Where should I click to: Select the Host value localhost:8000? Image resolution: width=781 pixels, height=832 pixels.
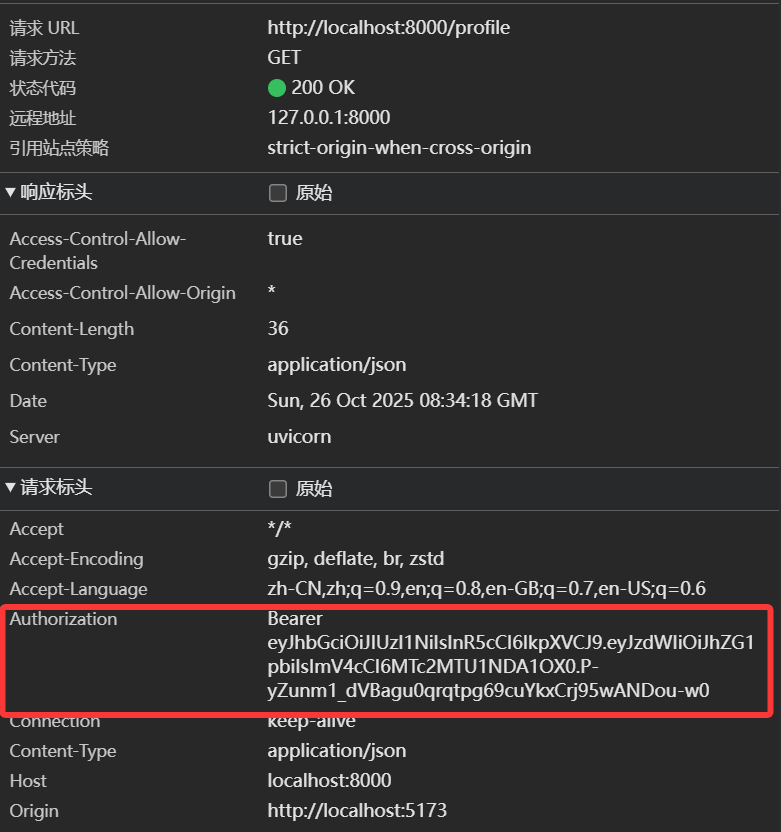(329, 781)
